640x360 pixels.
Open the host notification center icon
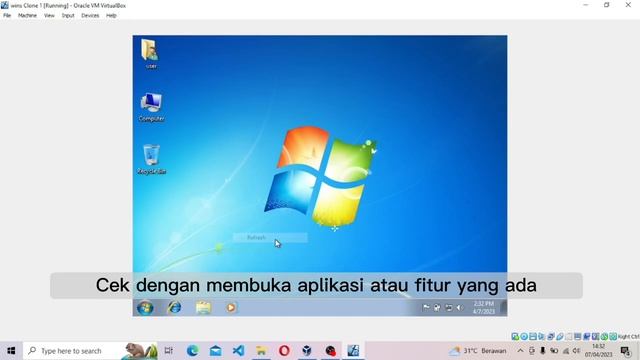point(625,351)
